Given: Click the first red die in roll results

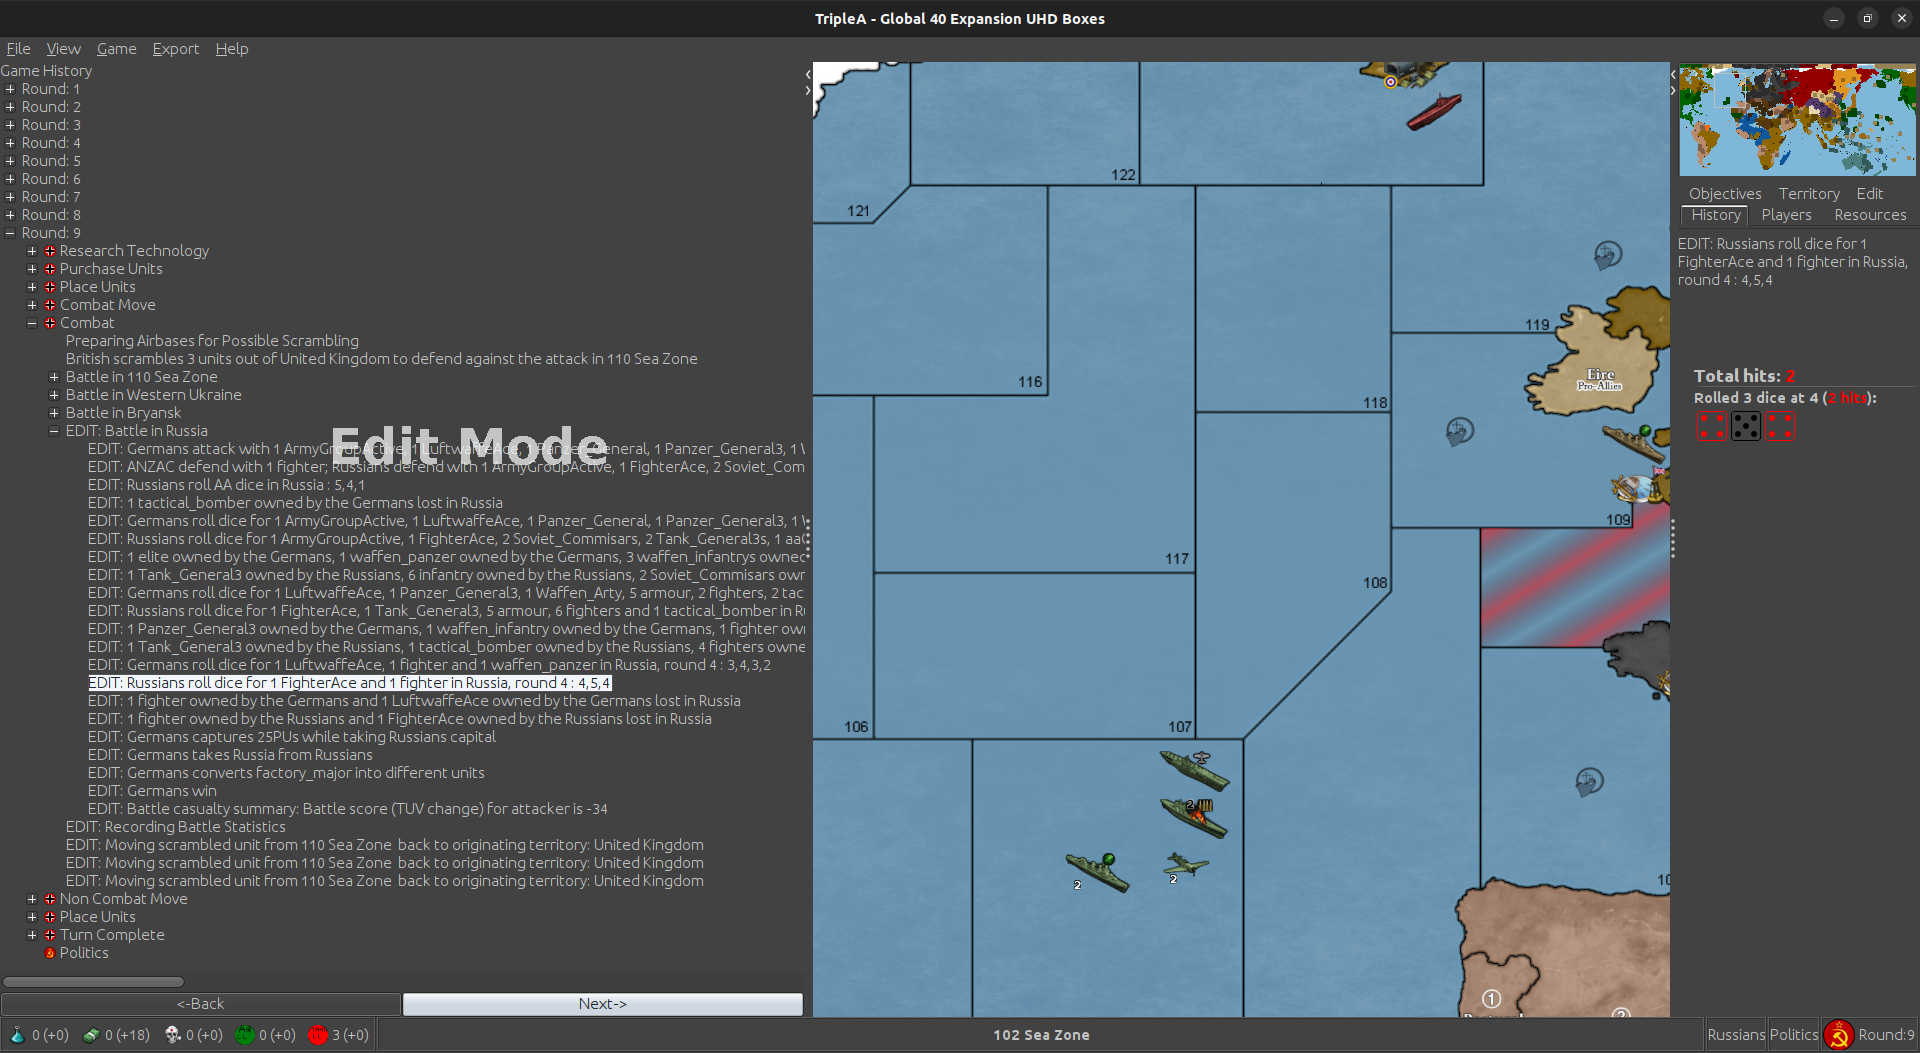Looking at the screenshot, I should tap(1712, 427).
